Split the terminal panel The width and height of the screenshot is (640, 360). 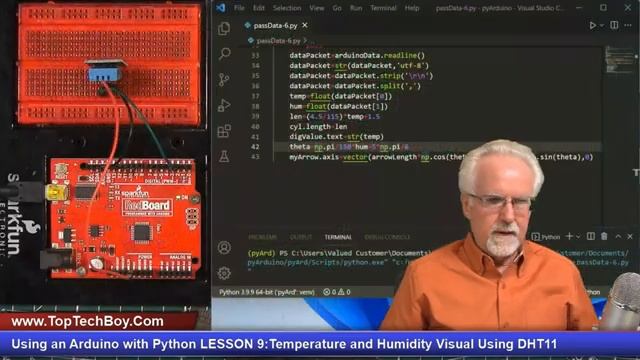591,236
